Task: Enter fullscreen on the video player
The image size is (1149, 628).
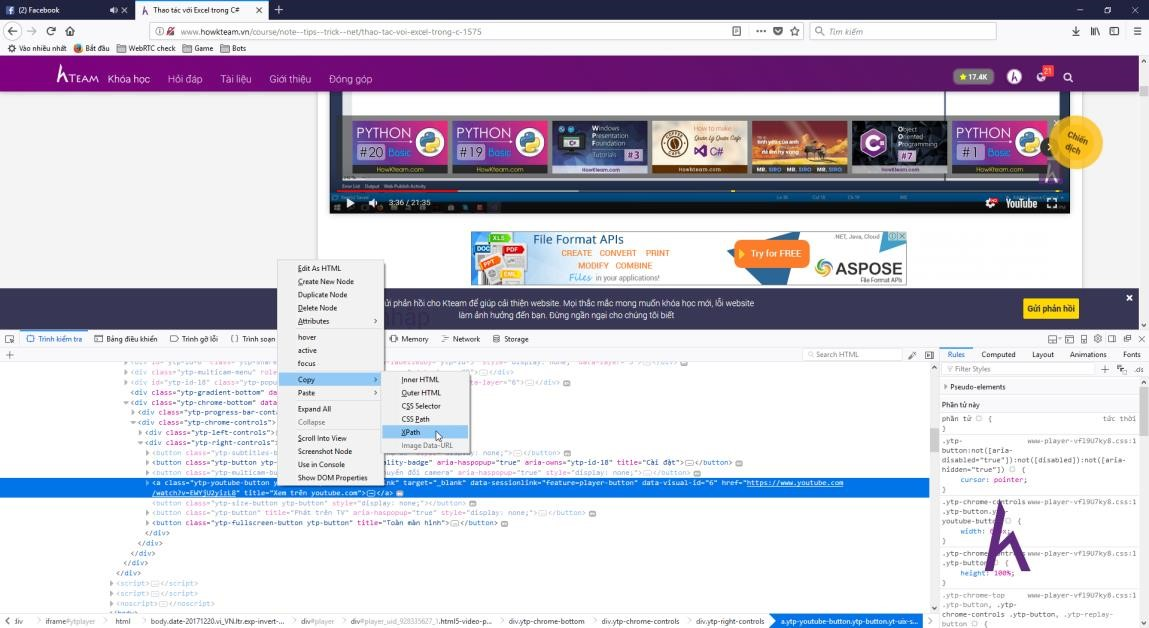Action: pos(1052,203)
